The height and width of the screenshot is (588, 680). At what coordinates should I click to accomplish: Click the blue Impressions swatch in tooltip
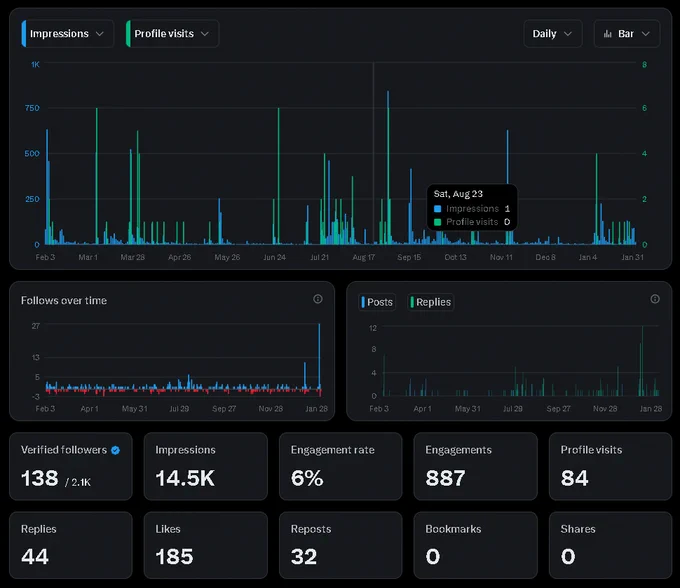tap(438, 209)
